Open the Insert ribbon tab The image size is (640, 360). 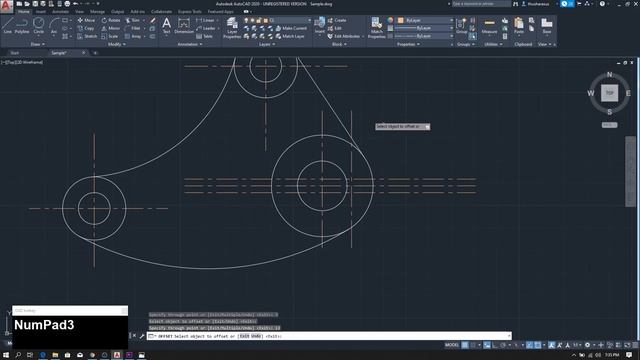pos(41,12)
